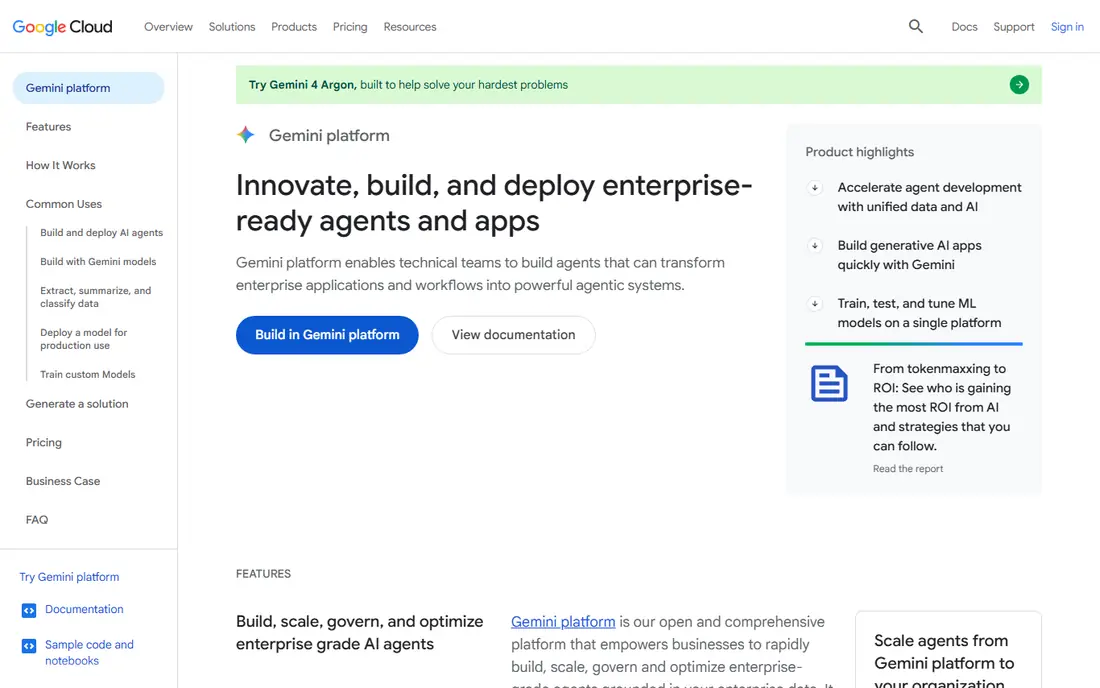This screenshot has height=688, width=1100.
Task: Click the 'From tokenmaxxing to ROI' report text
Action: click(x=941, y=407)
